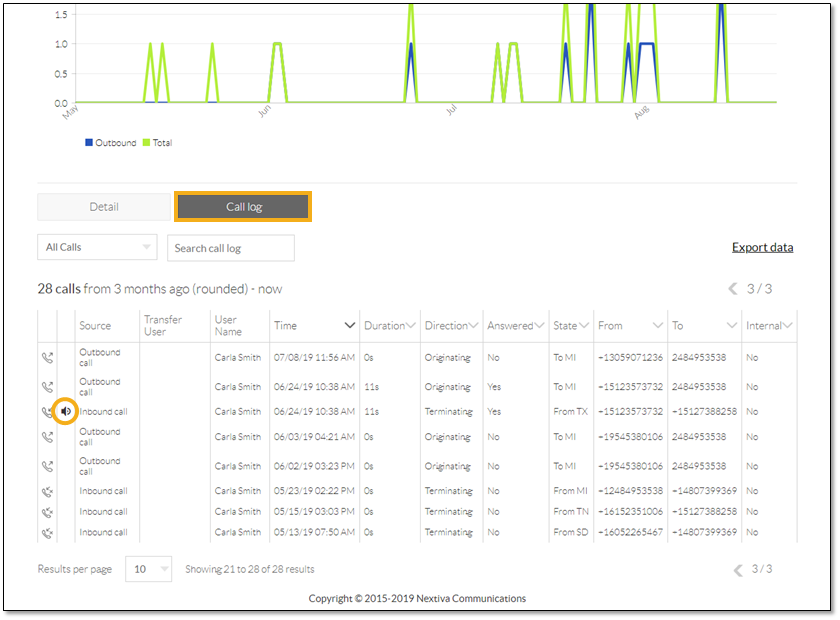Go to previous page using top arrow
Viewport: 840px width, 620px height.
coord(733,289)
